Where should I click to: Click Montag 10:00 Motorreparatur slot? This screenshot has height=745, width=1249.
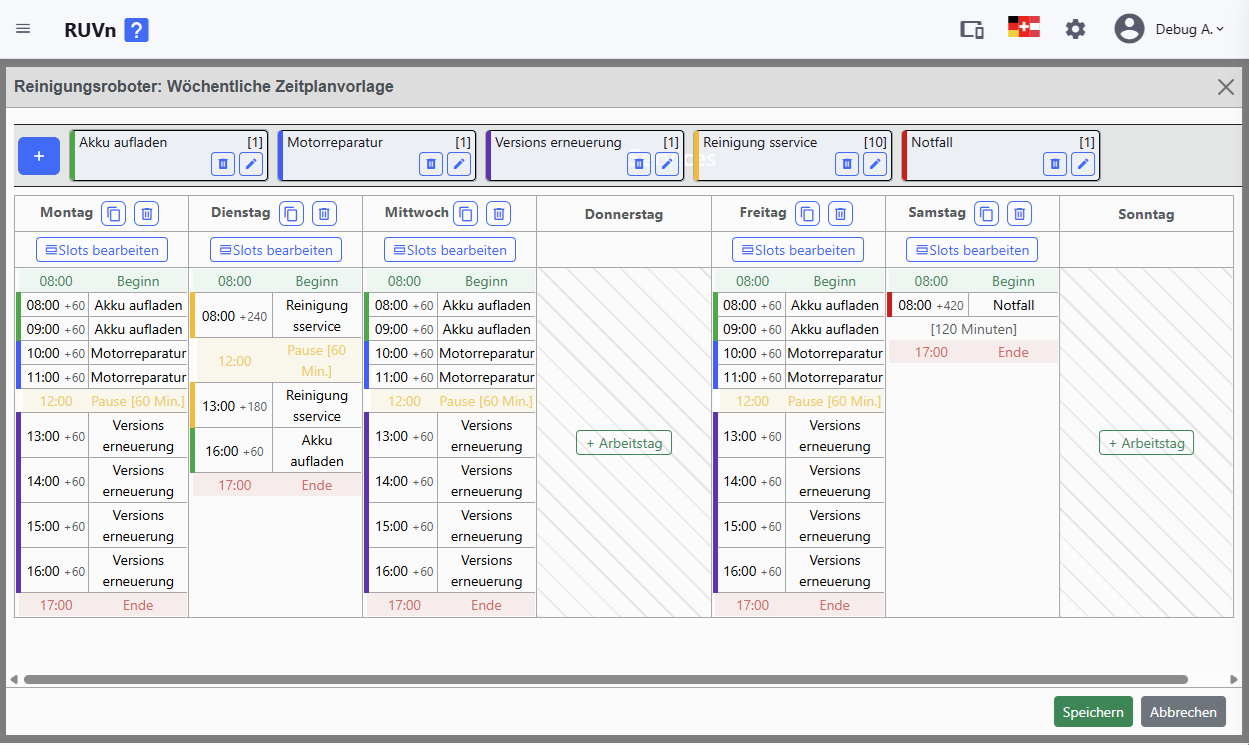(x=102, y=353)
